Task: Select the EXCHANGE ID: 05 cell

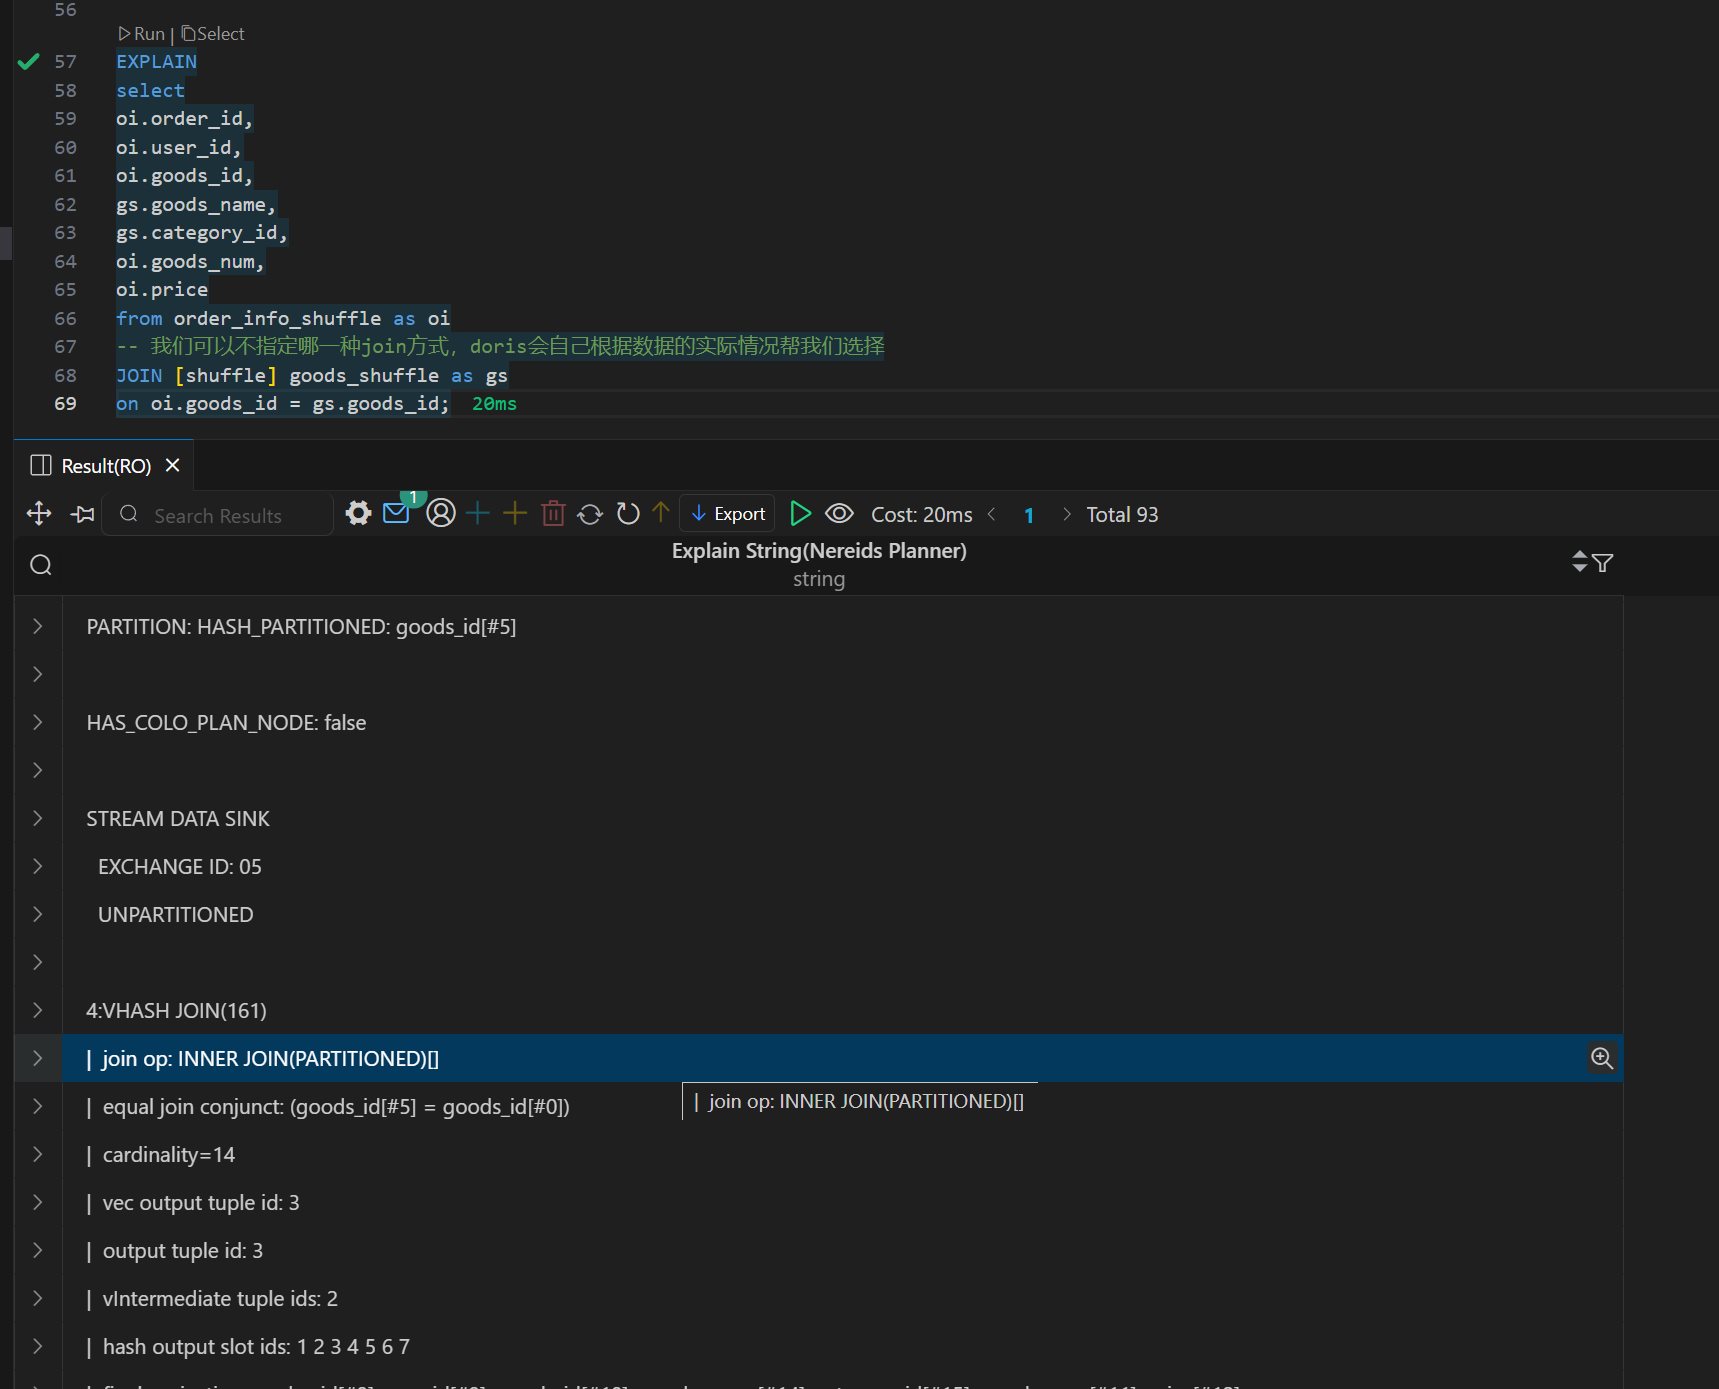Action: click(842, 867)
